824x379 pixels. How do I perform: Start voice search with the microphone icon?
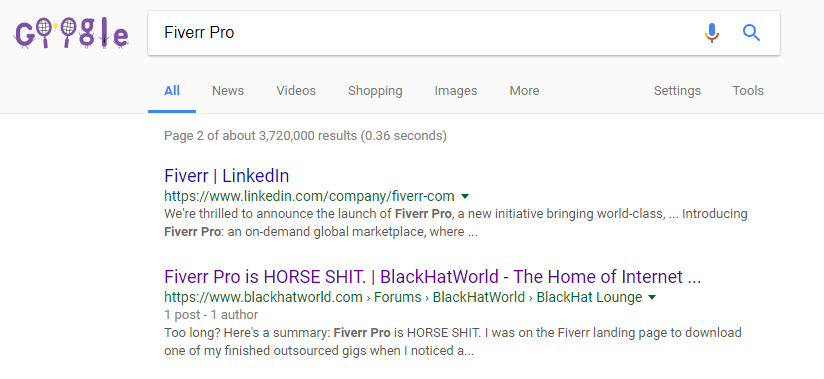click(x=712, y=33)
